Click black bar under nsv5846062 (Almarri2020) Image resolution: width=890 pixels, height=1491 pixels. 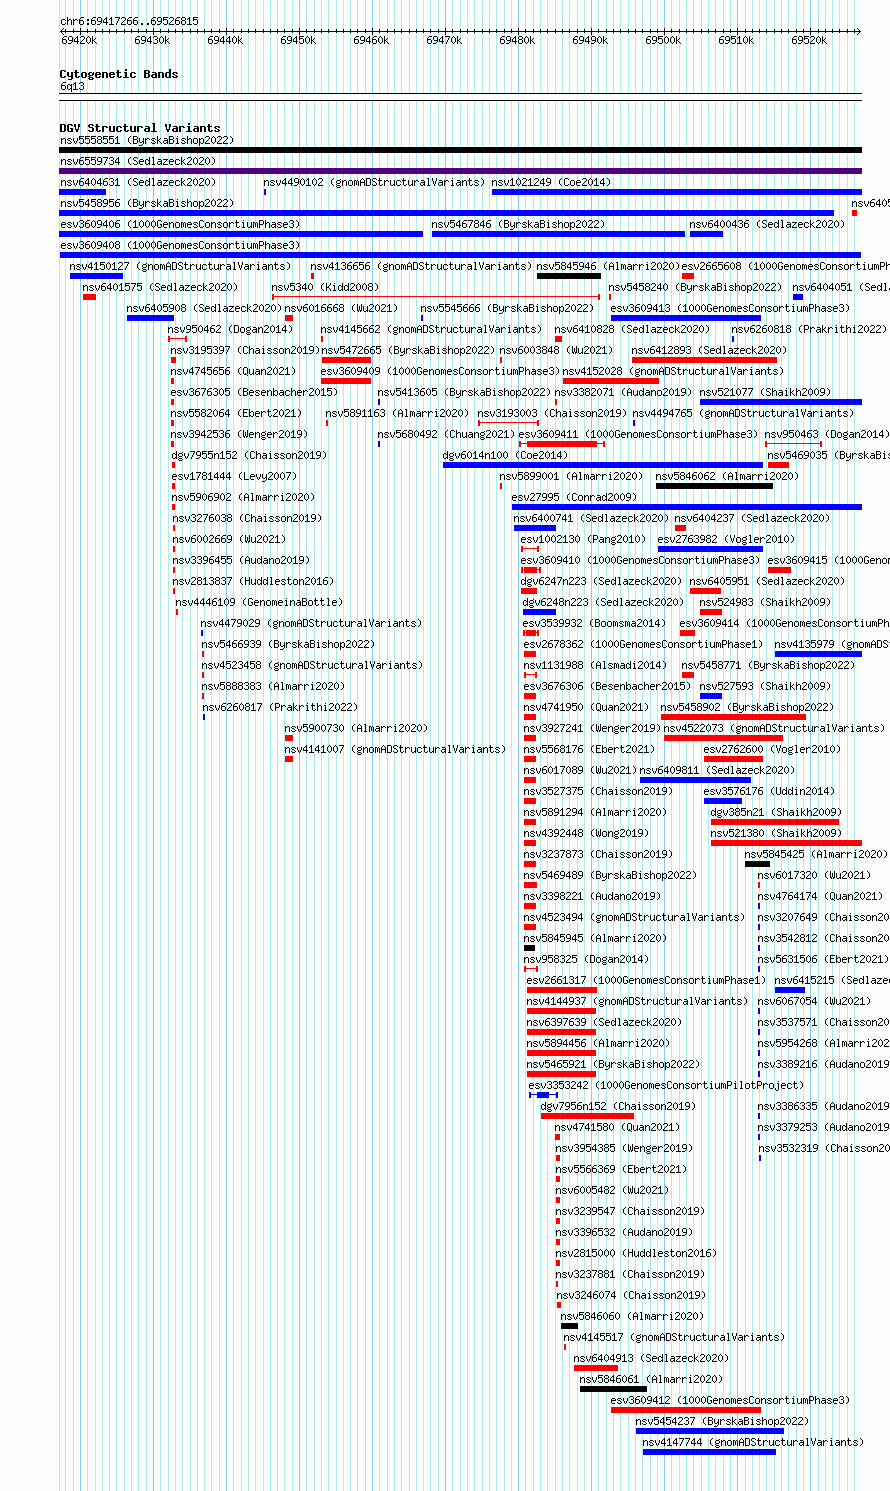[x=714, y=486]
